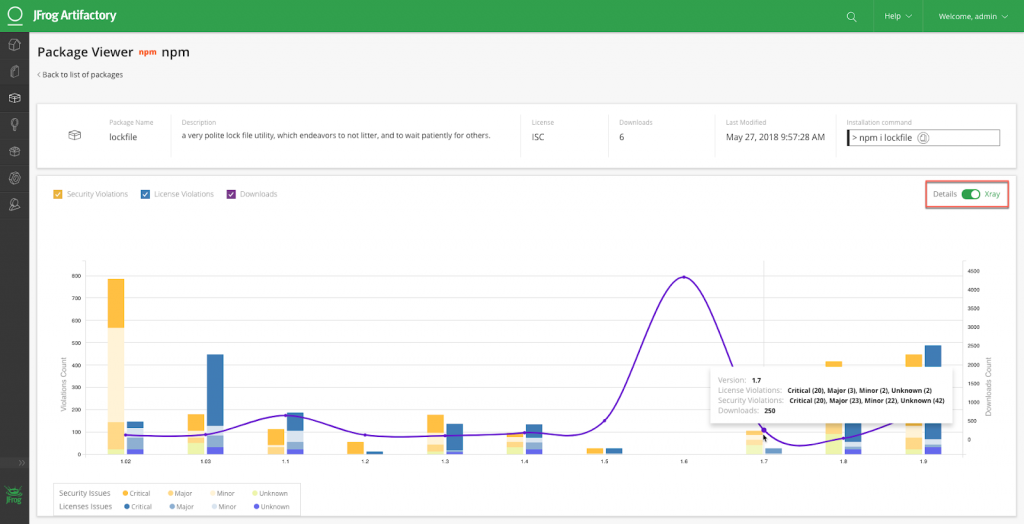Select the Packages box icon in sidebar
This screenshot has height=524, width=1024.
click(14, 98)
